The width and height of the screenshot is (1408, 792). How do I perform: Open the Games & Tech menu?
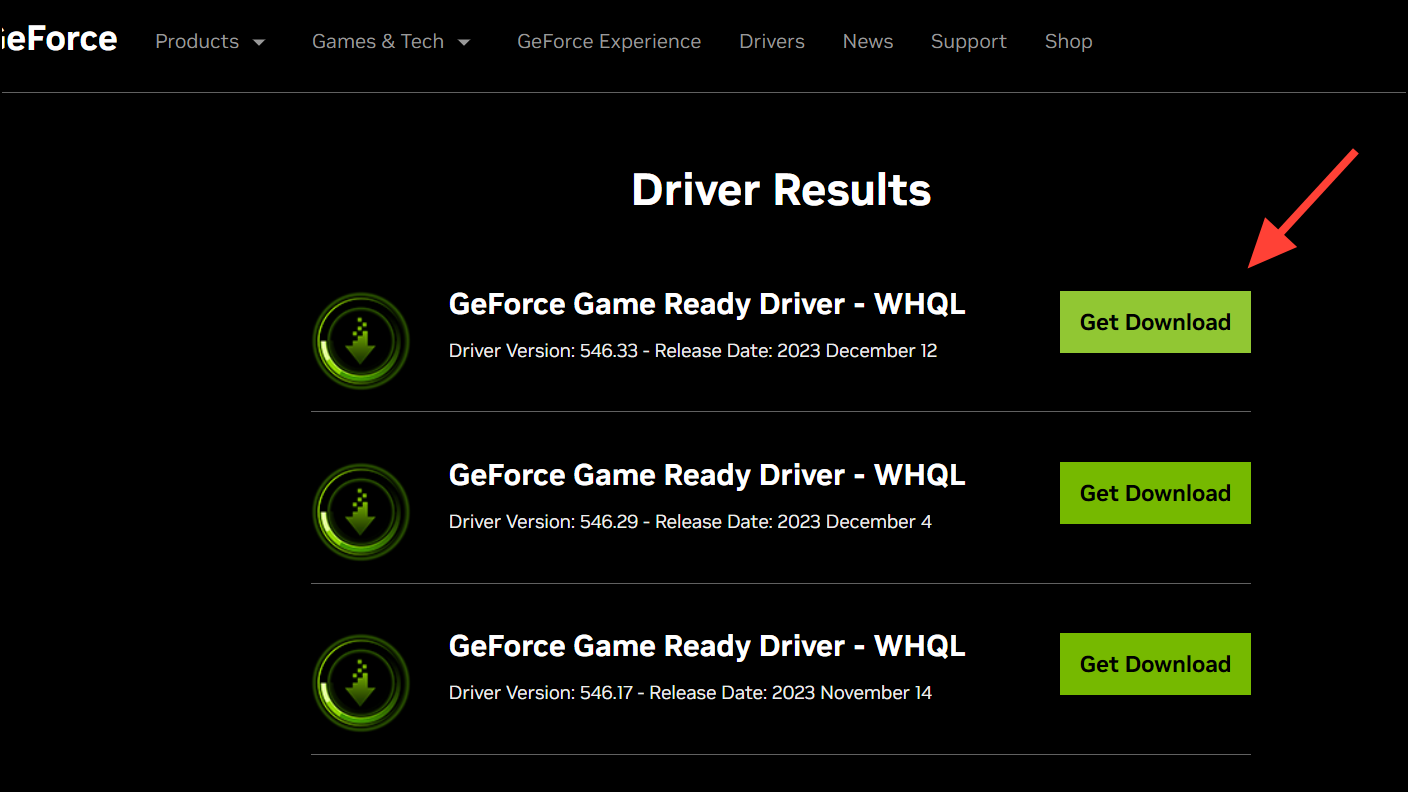pyautogui.click(x=378, y=41)
